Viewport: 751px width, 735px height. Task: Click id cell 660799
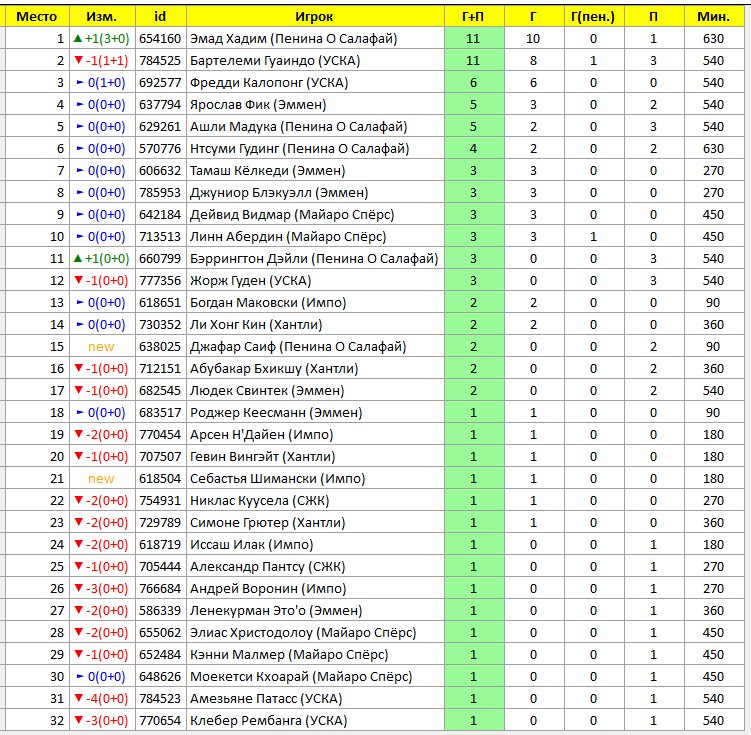[160, 259]
